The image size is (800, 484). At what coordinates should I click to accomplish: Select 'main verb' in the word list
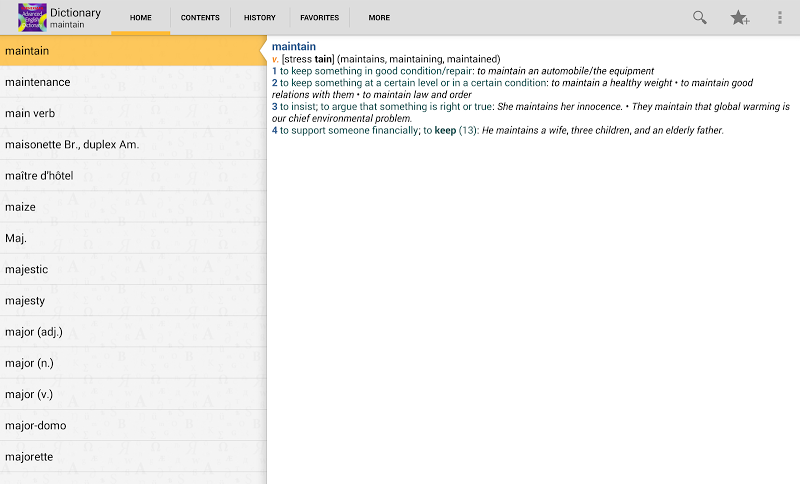point(133,113)
